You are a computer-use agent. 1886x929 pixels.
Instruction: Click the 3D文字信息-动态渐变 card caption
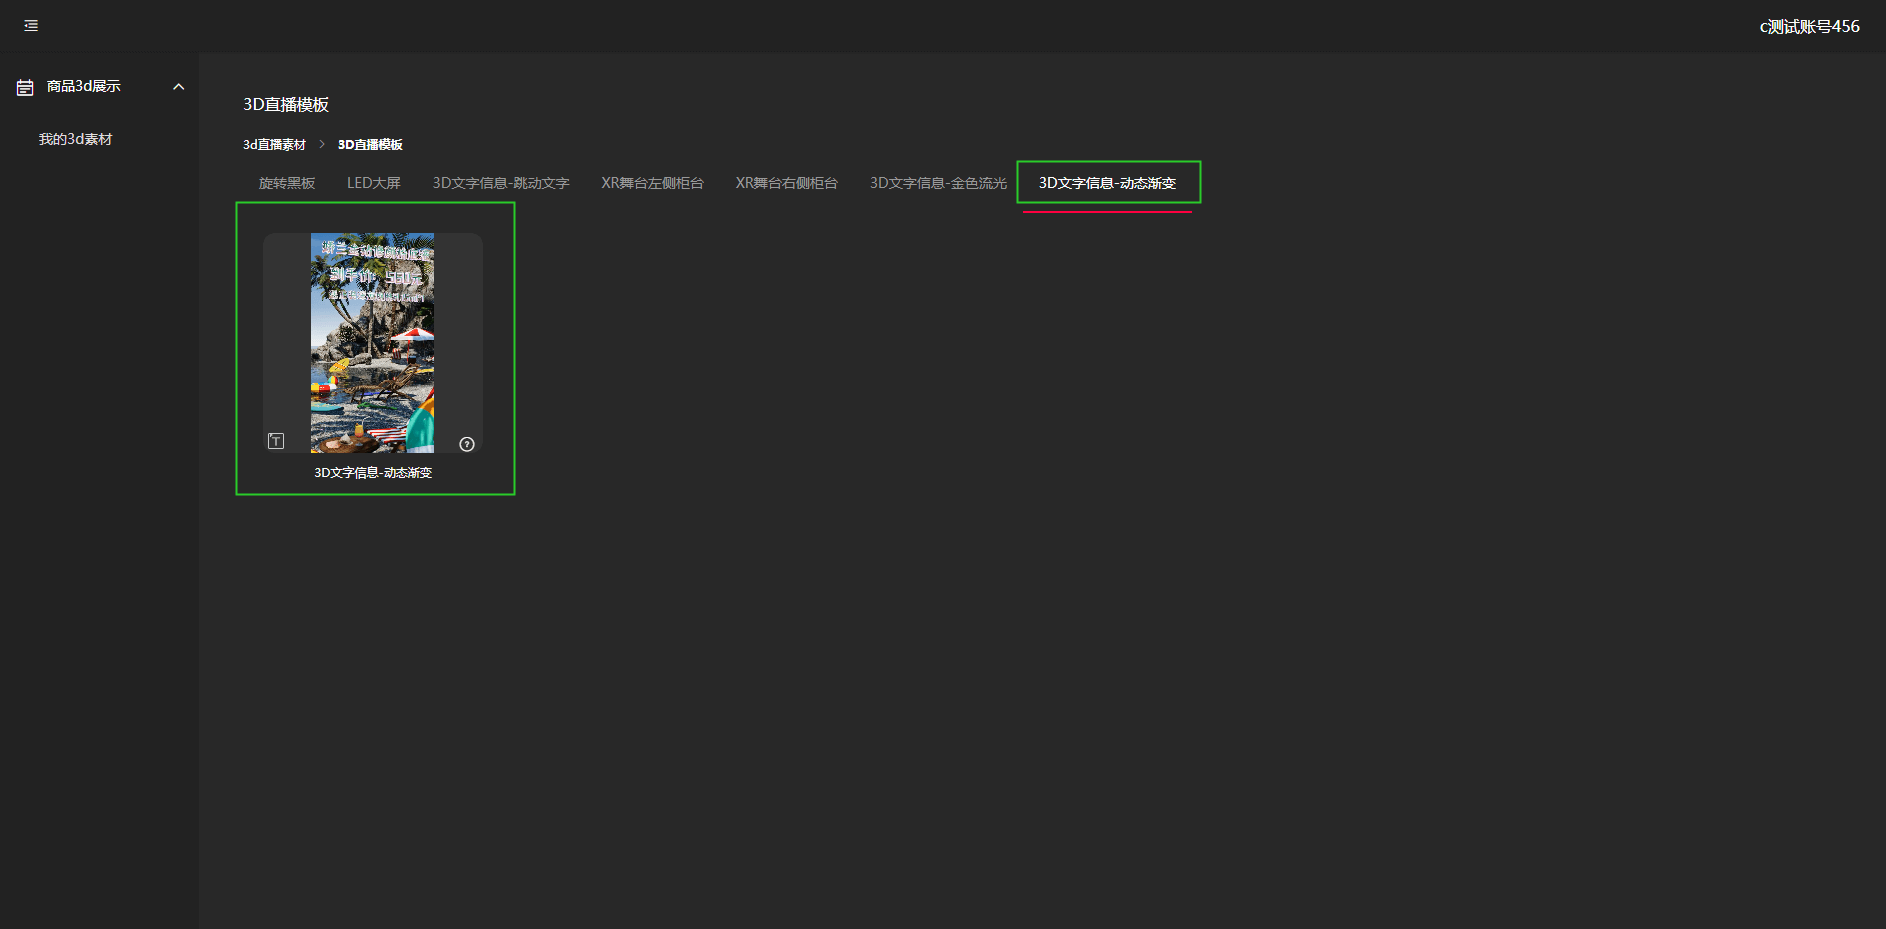[x=373, y=473]
